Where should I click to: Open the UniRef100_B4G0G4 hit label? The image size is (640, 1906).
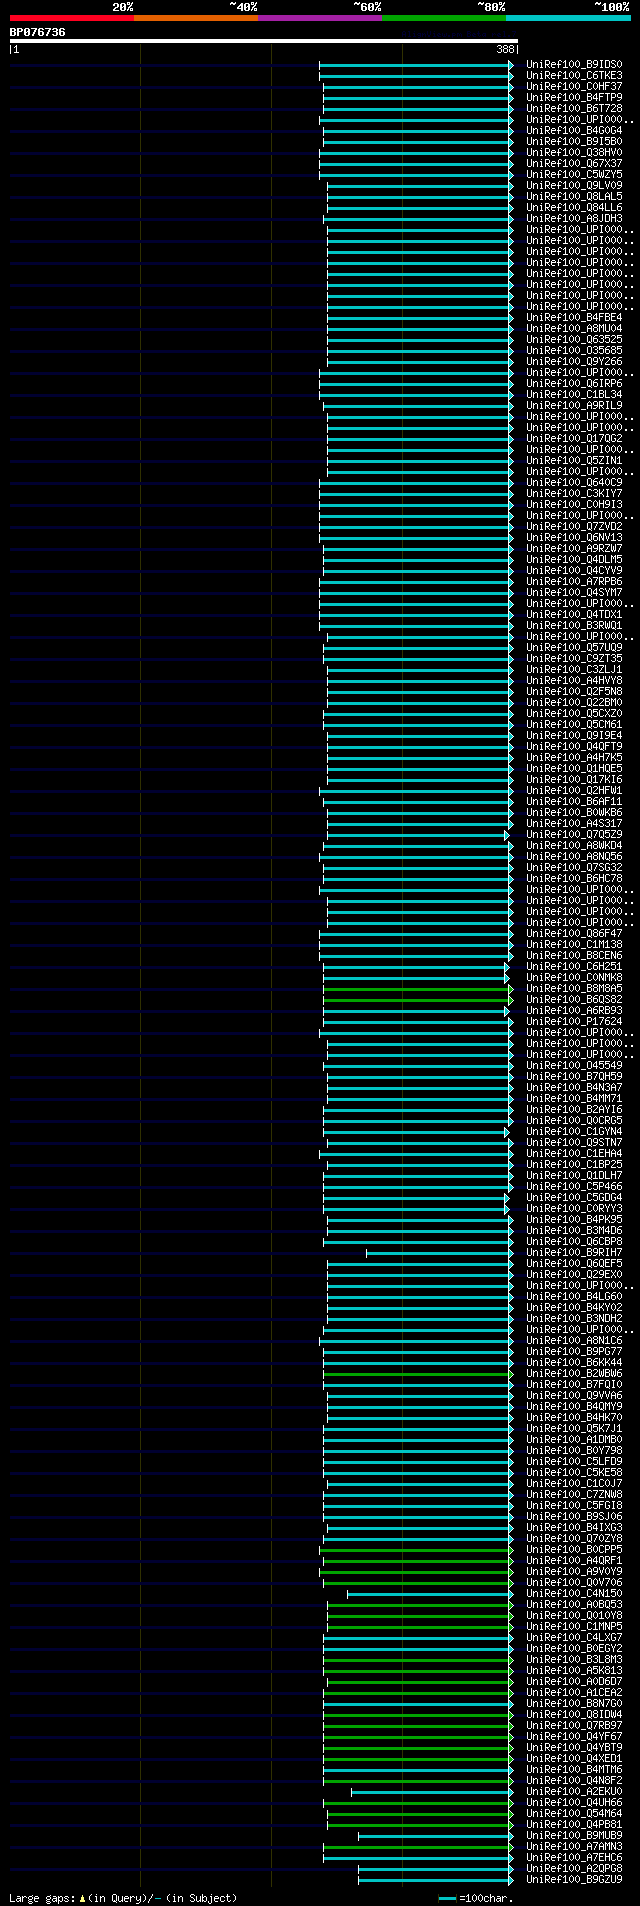click(x=574, y=130)
